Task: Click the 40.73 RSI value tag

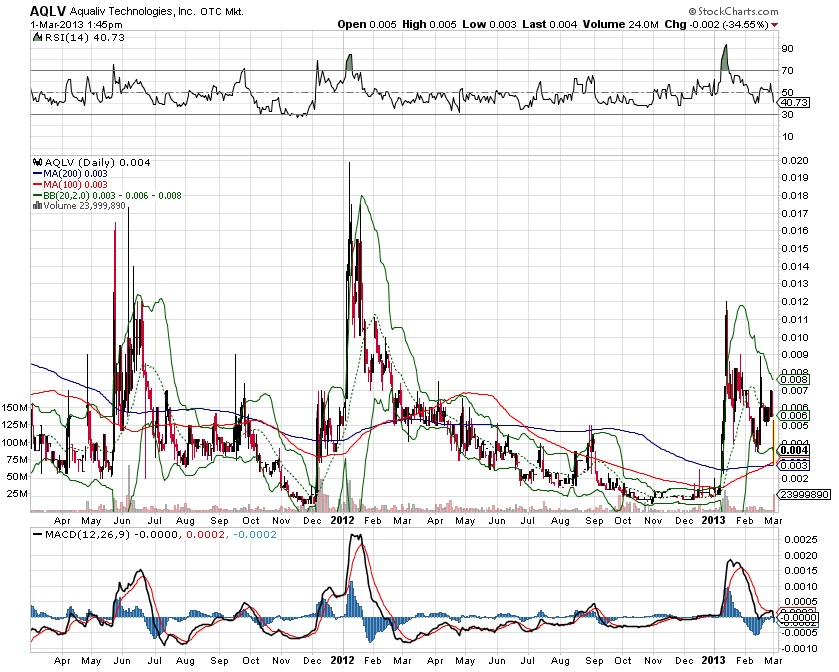Action: tap(794, 102)
